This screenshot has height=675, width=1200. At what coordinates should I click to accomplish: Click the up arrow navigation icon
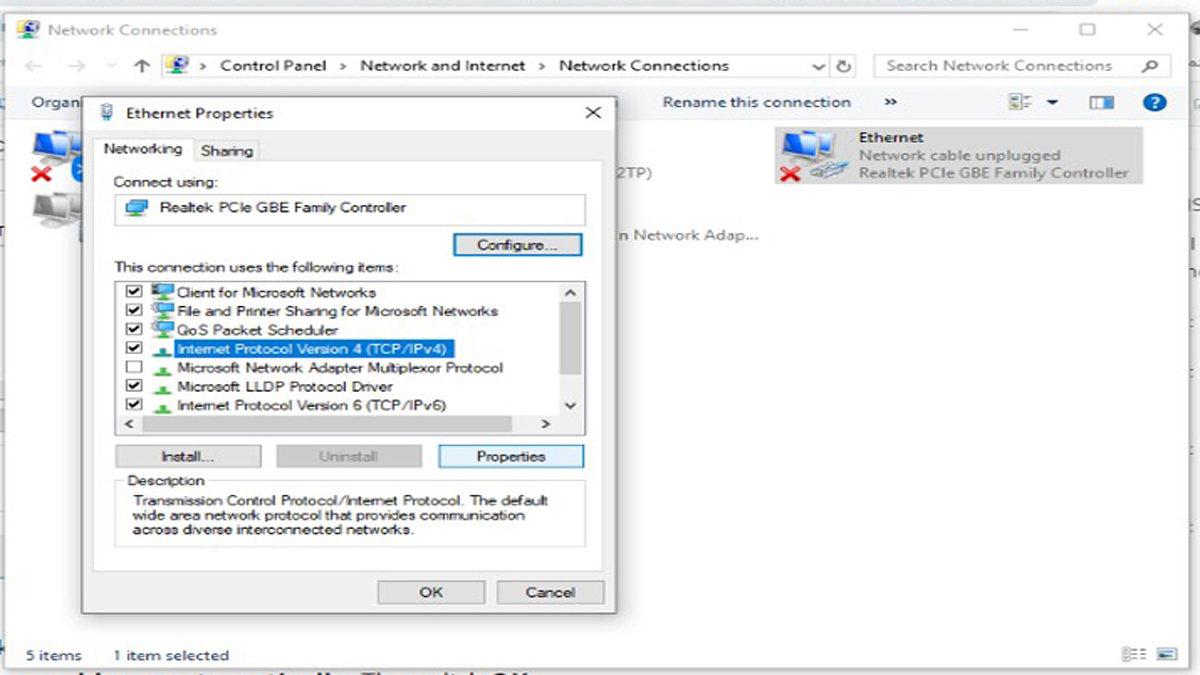click(x=142, y=66)
